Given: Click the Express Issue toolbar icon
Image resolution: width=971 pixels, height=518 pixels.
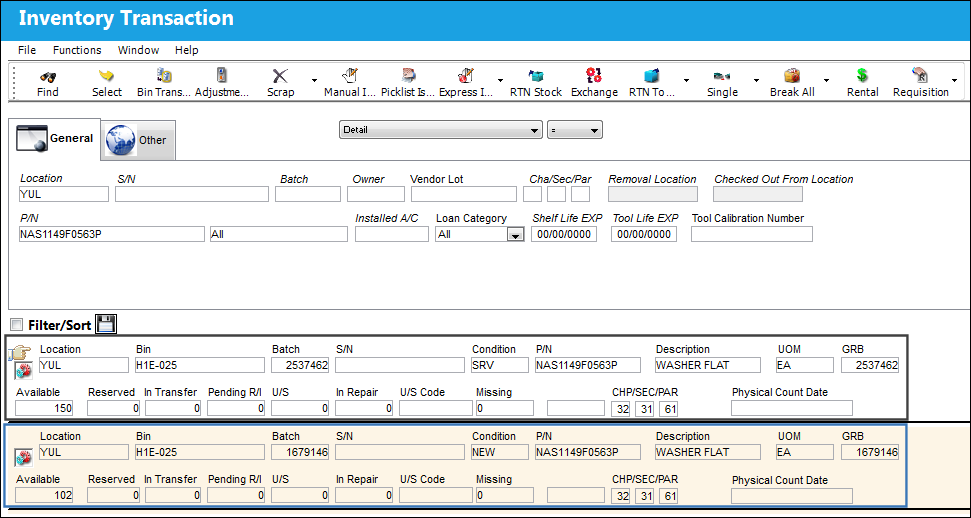Looking at the screenshot, I should coord(466,76).
